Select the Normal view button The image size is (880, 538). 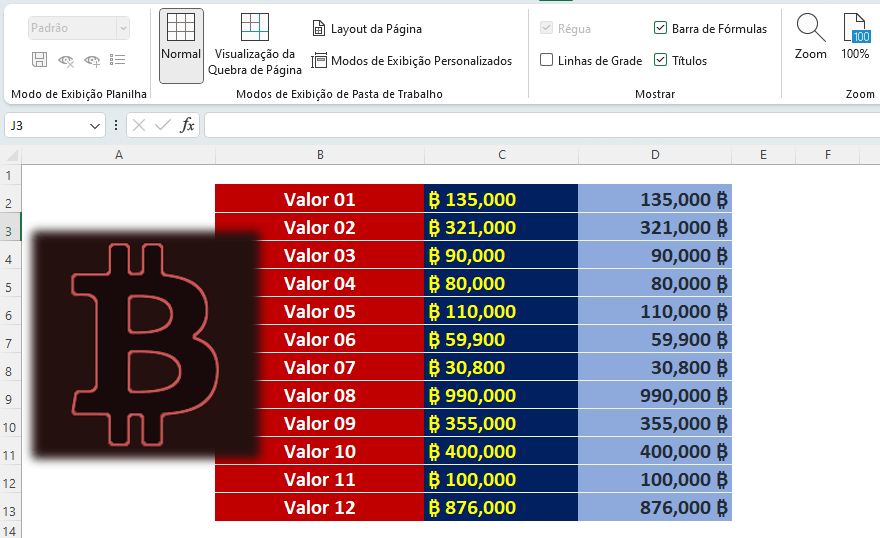coord(181,46)
